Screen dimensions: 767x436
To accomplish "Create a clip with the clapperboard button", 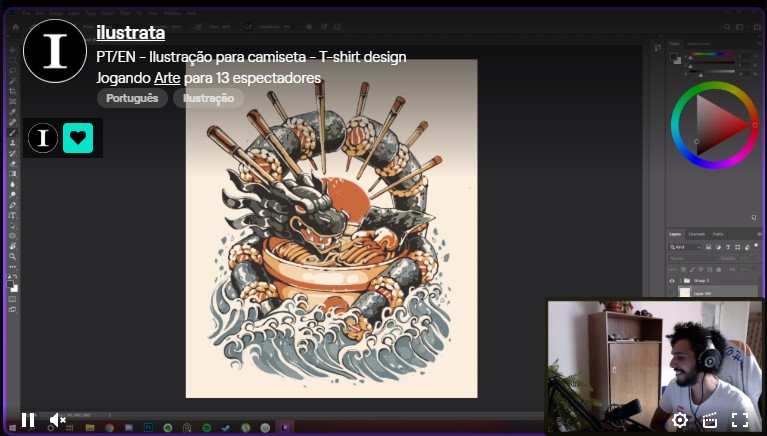I will click(710, 420).
